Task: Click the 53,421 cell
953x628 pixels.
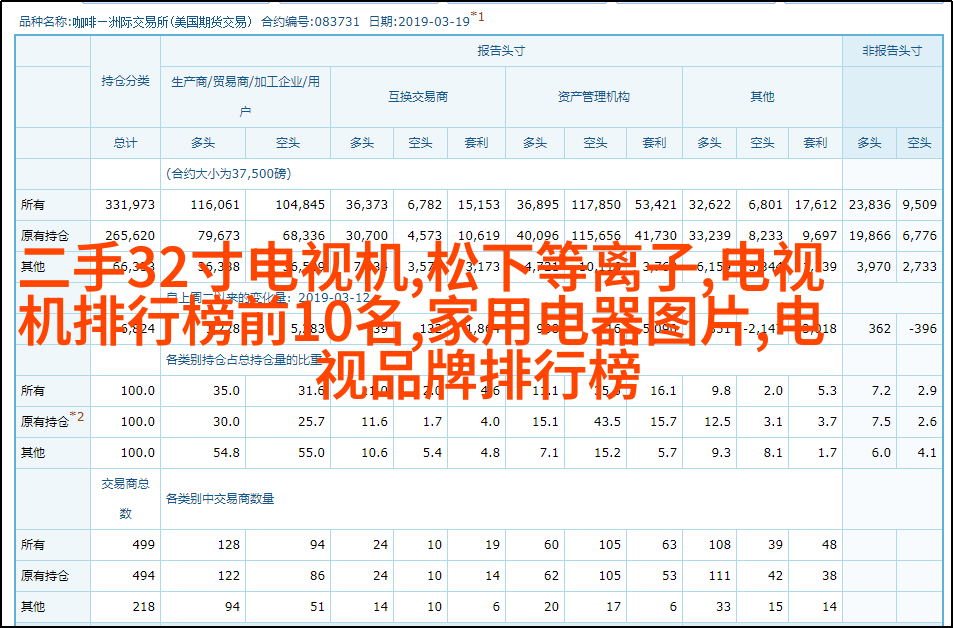Action: [656, 205]
